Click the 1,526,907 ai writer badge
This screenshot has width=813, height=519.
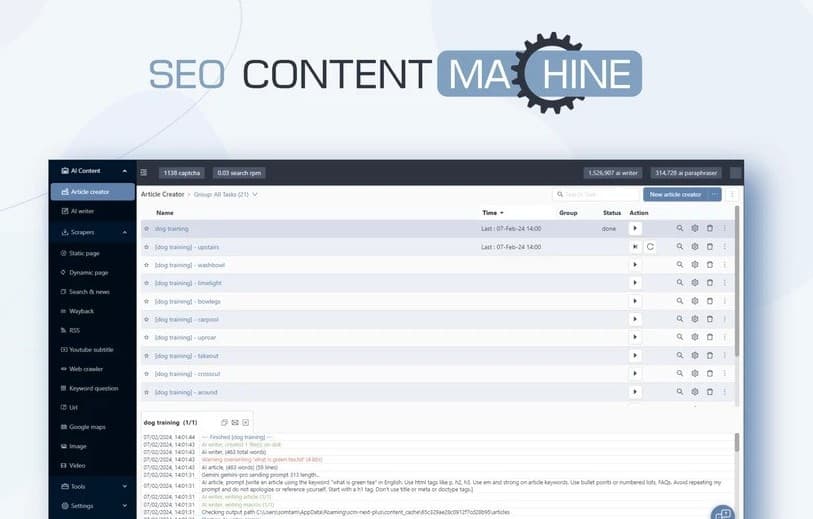tap(613, 173)
